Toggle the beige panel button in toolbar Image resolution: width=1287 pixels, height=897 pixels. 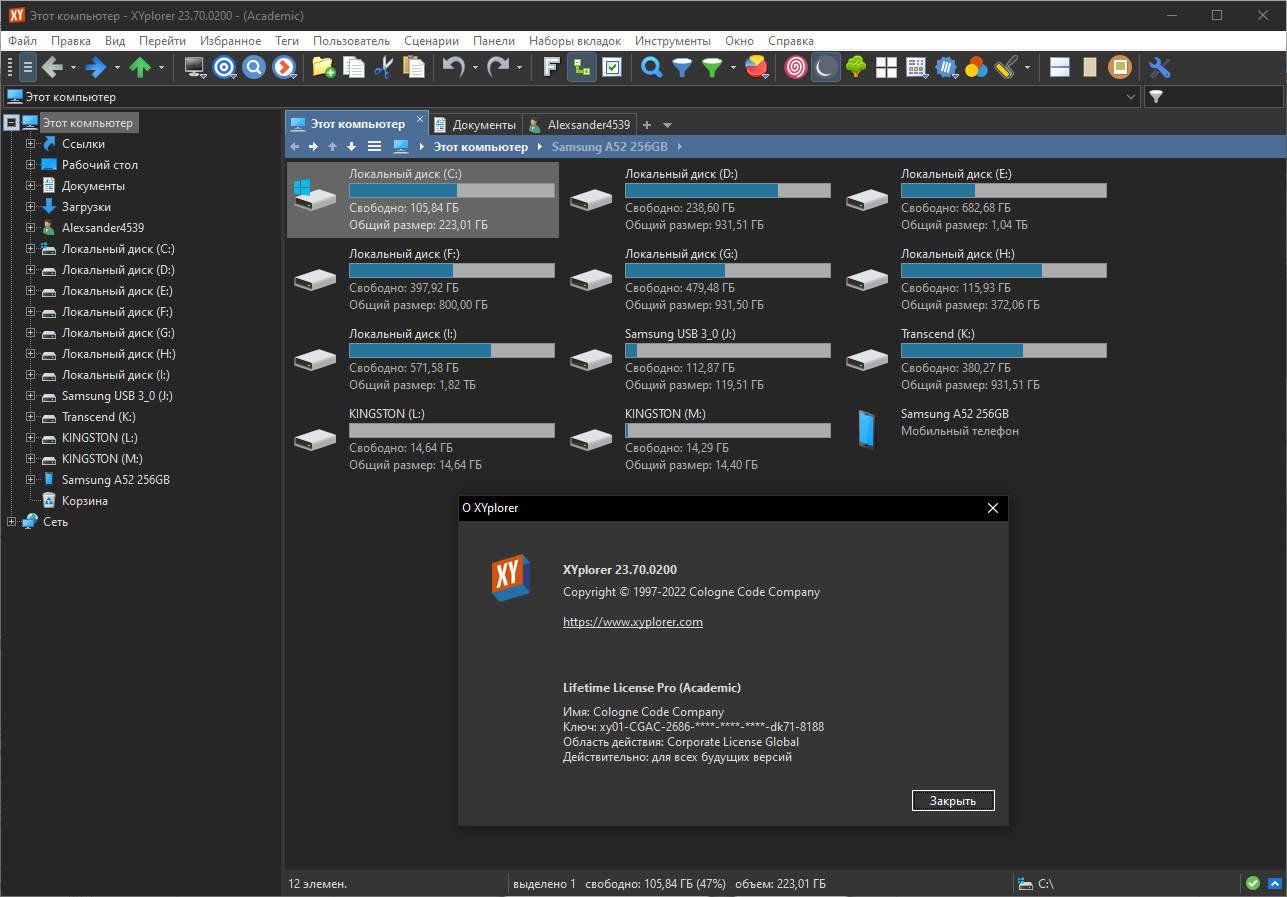1090,68
